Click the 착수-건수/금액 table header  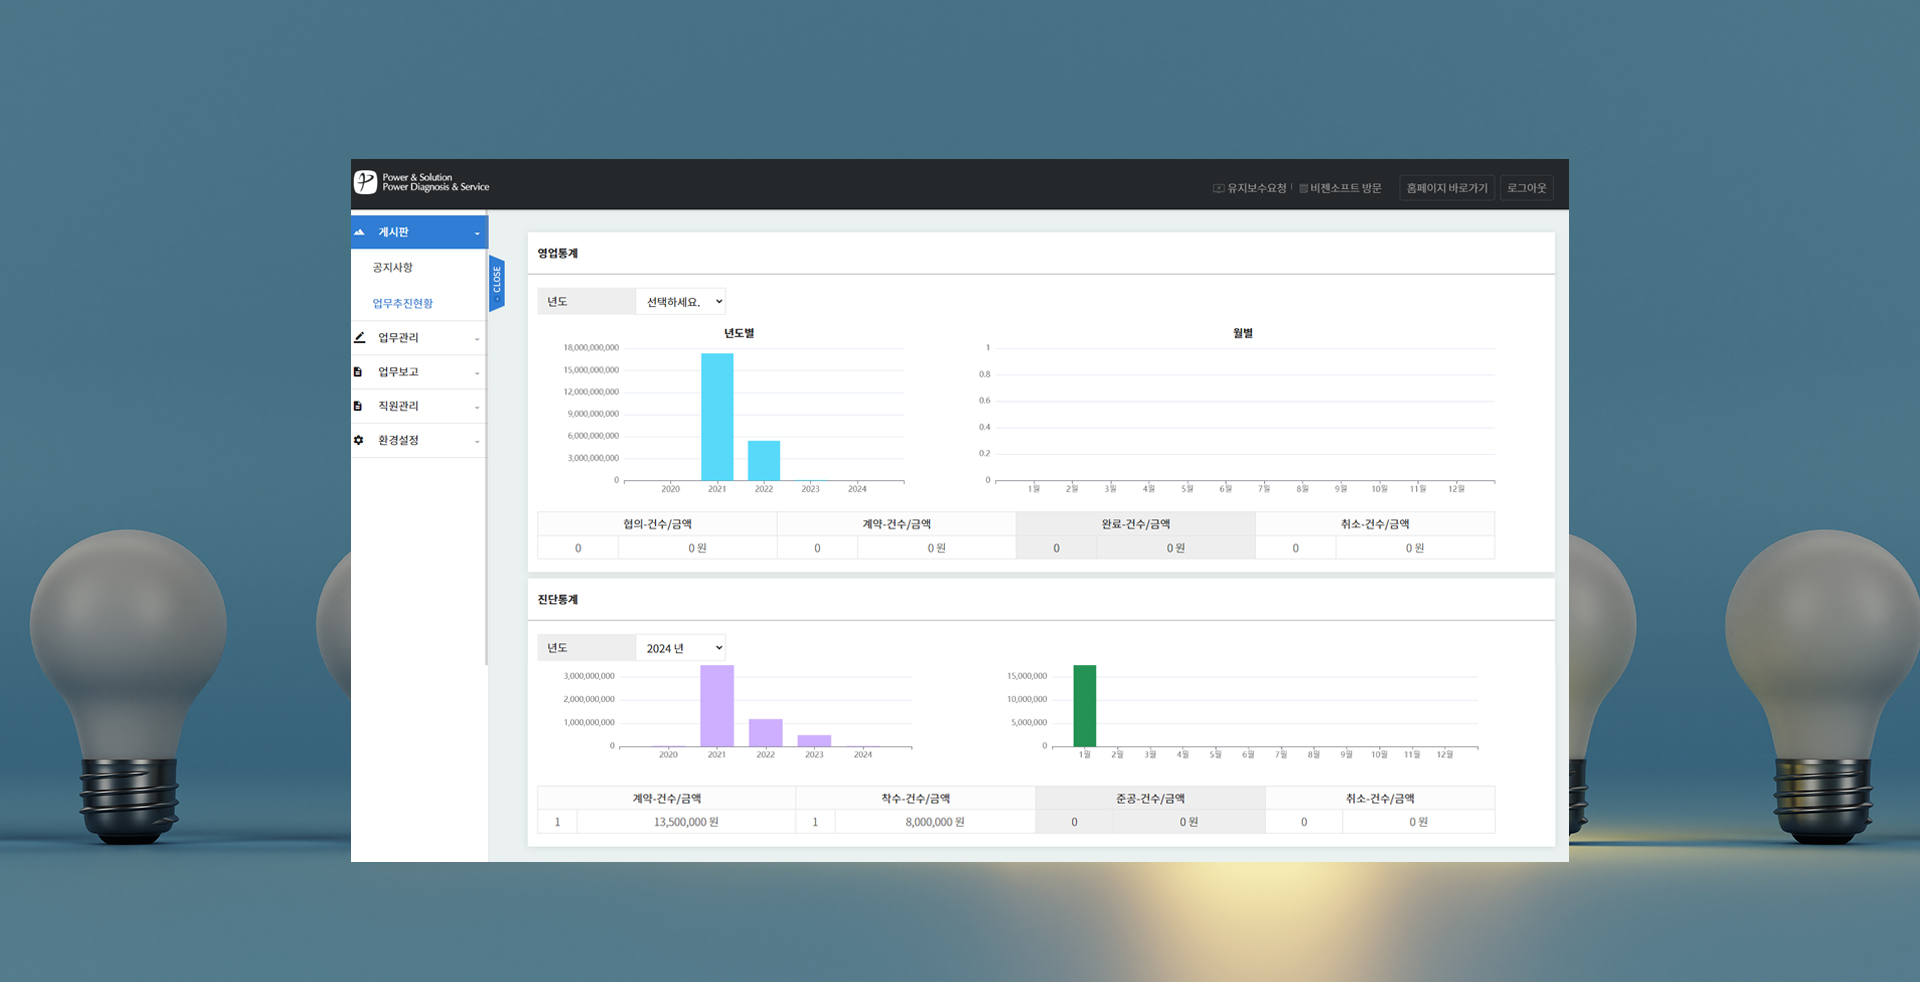coord(916,798)
